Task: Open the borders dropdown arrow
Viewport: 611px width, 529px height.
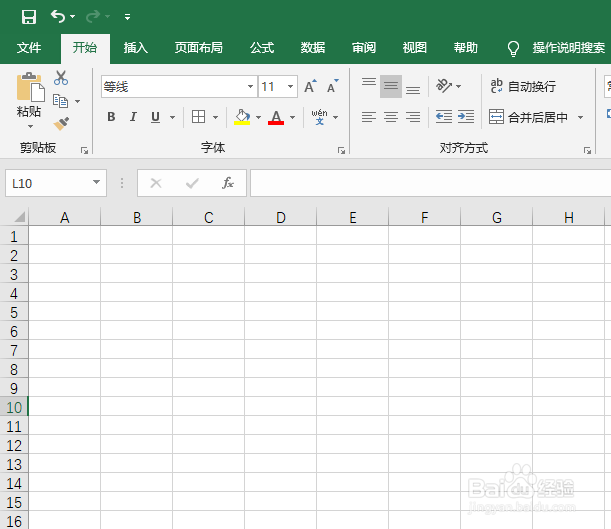Action: tap(215, 117)
